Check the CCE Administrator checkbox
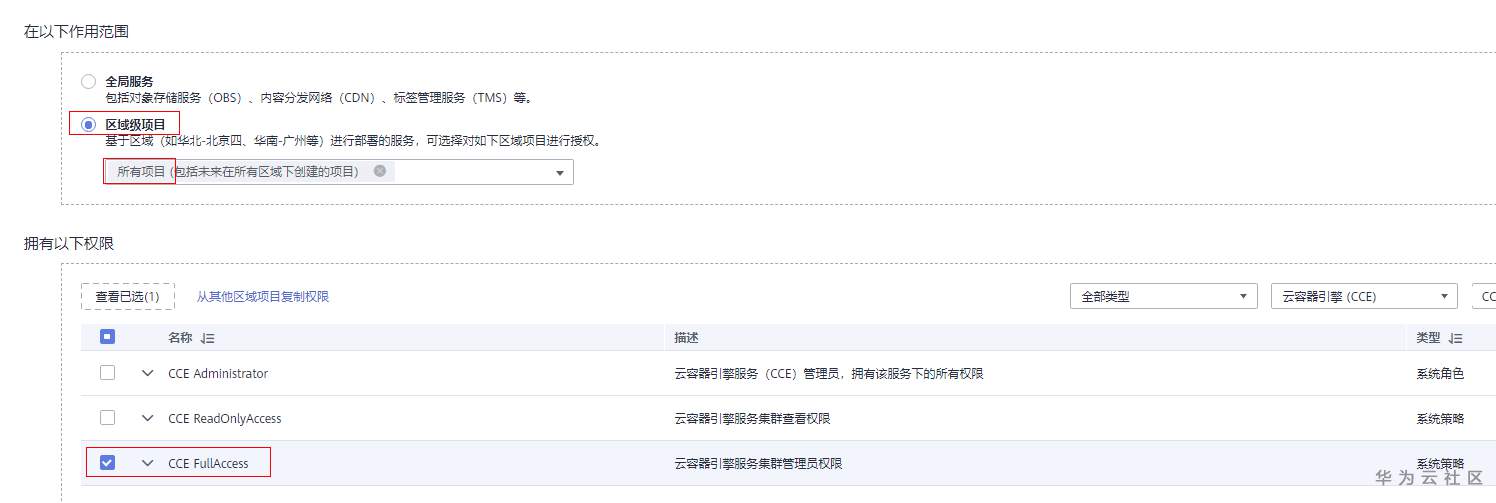1496x503 pixels. click(108, 373)
